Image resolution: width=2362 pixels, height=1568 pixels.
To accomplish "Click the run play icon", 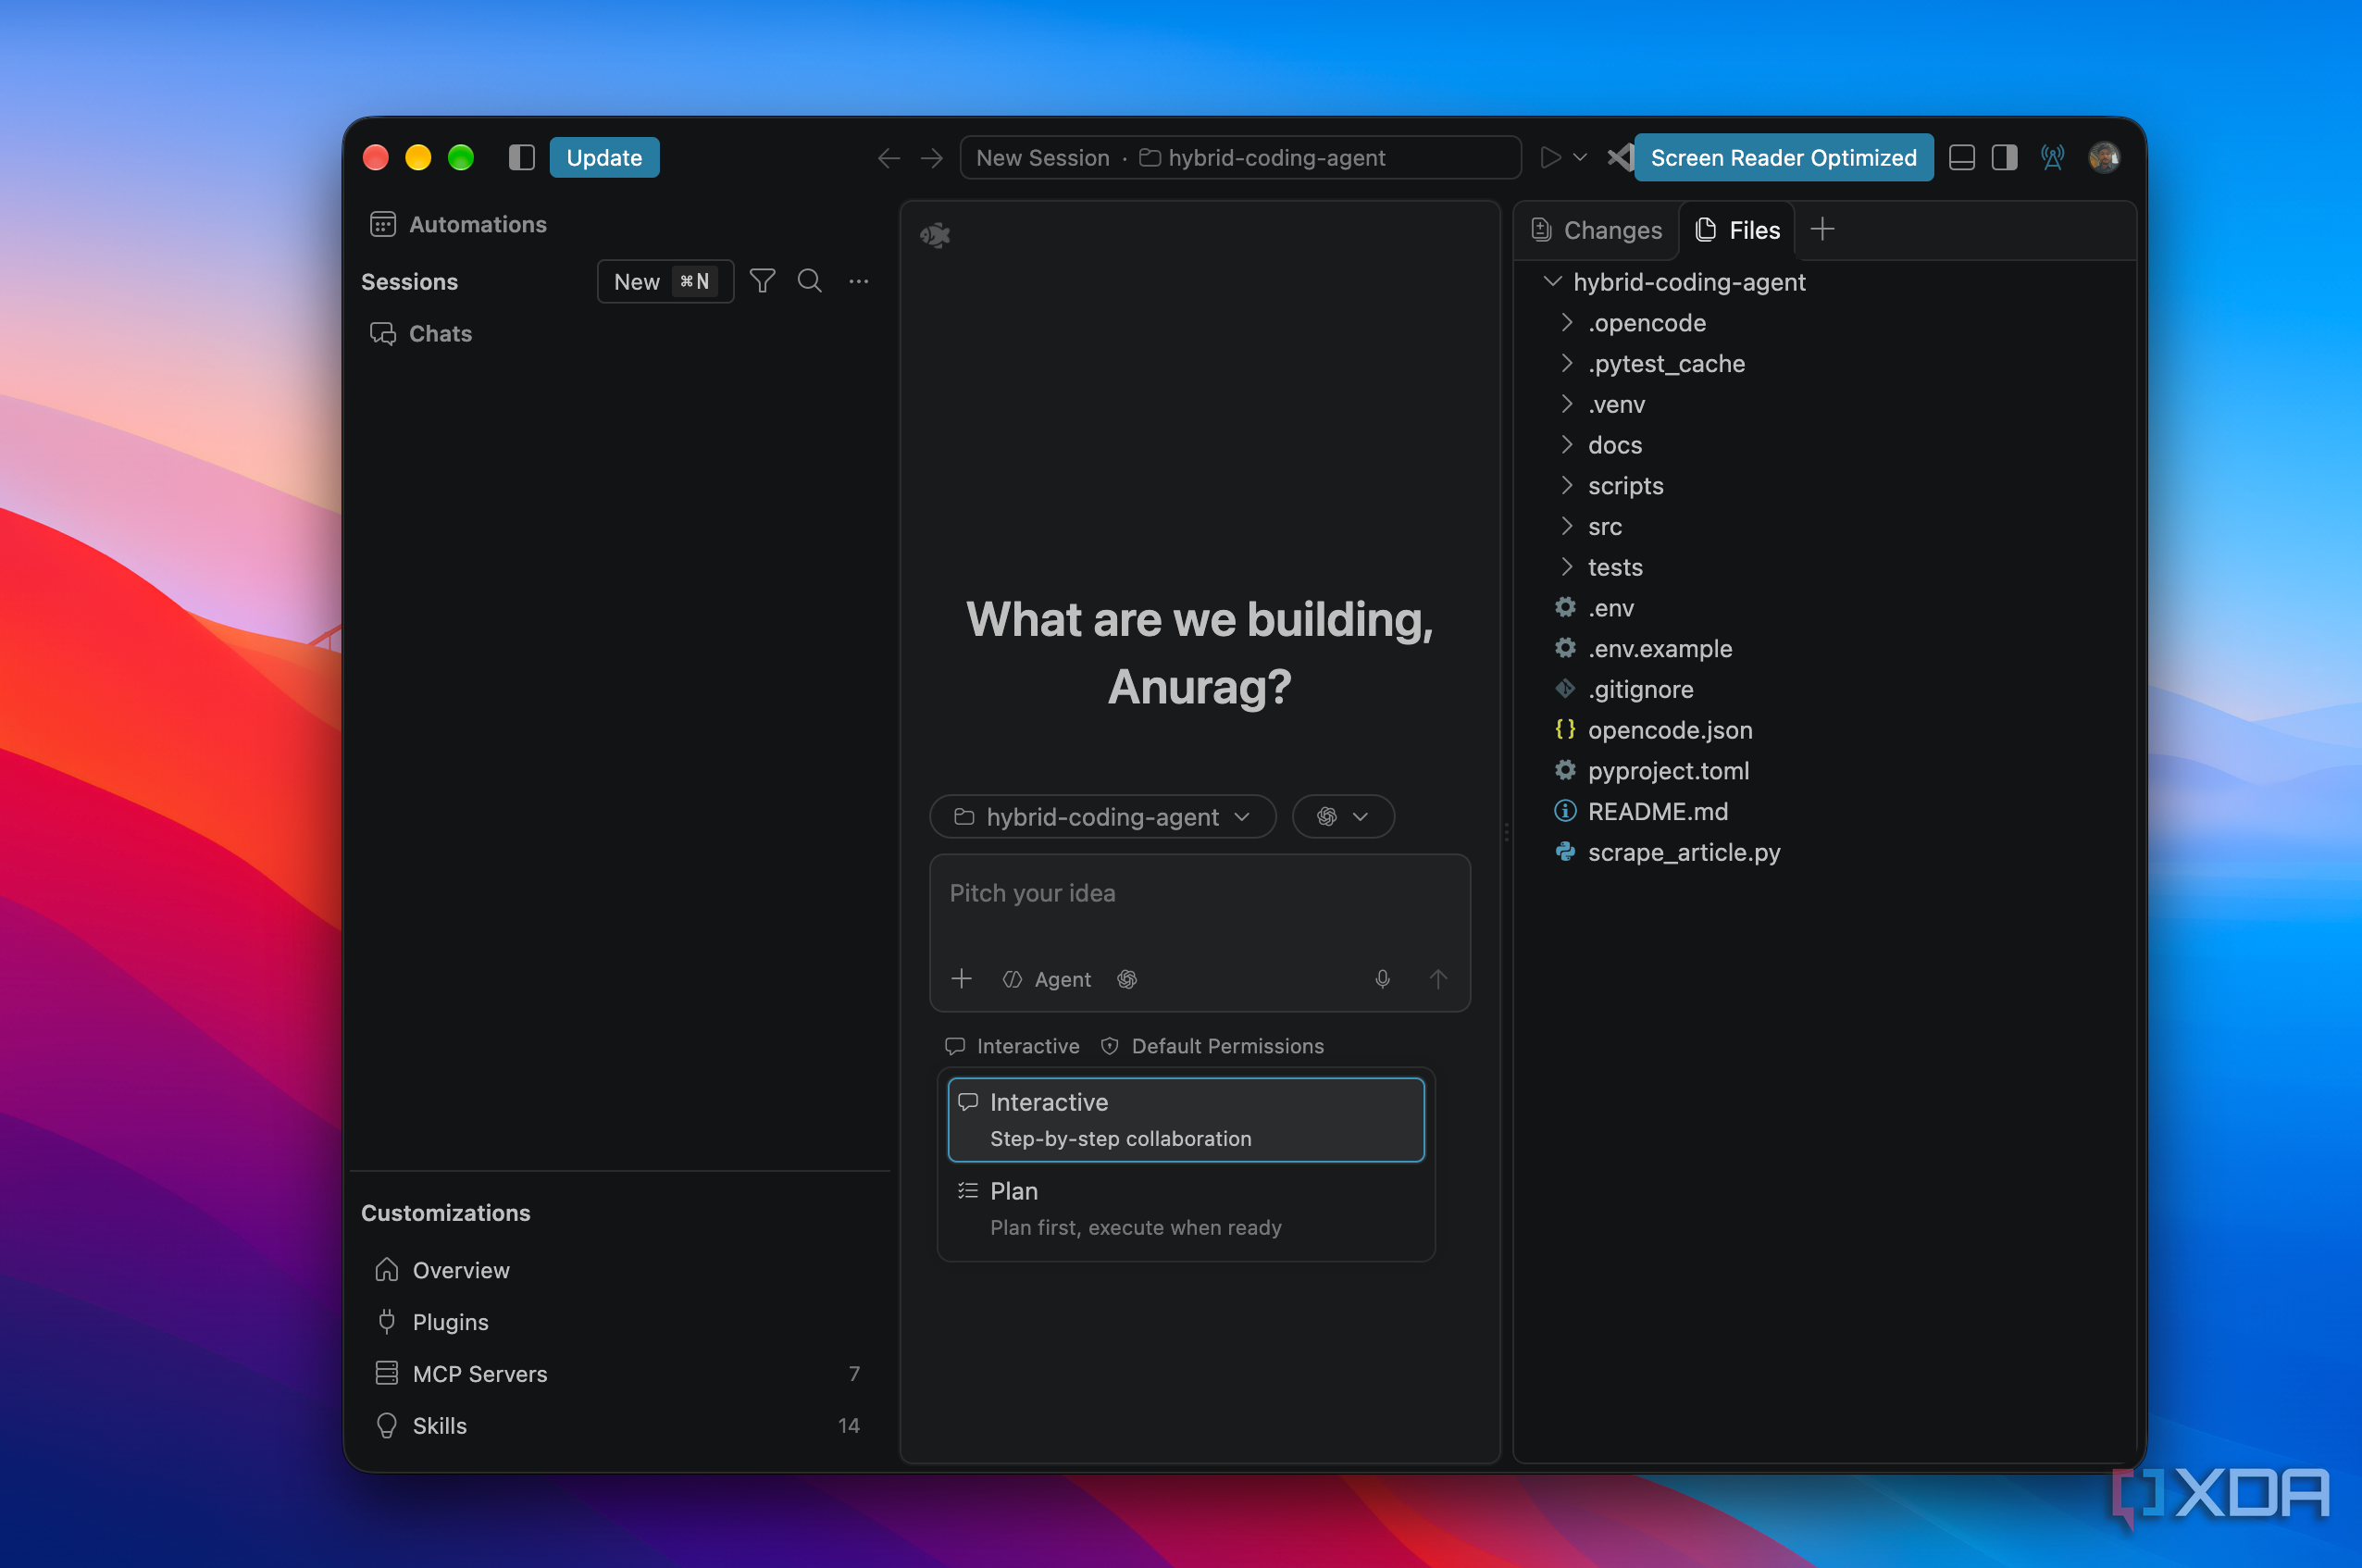I will (1550, 158).
